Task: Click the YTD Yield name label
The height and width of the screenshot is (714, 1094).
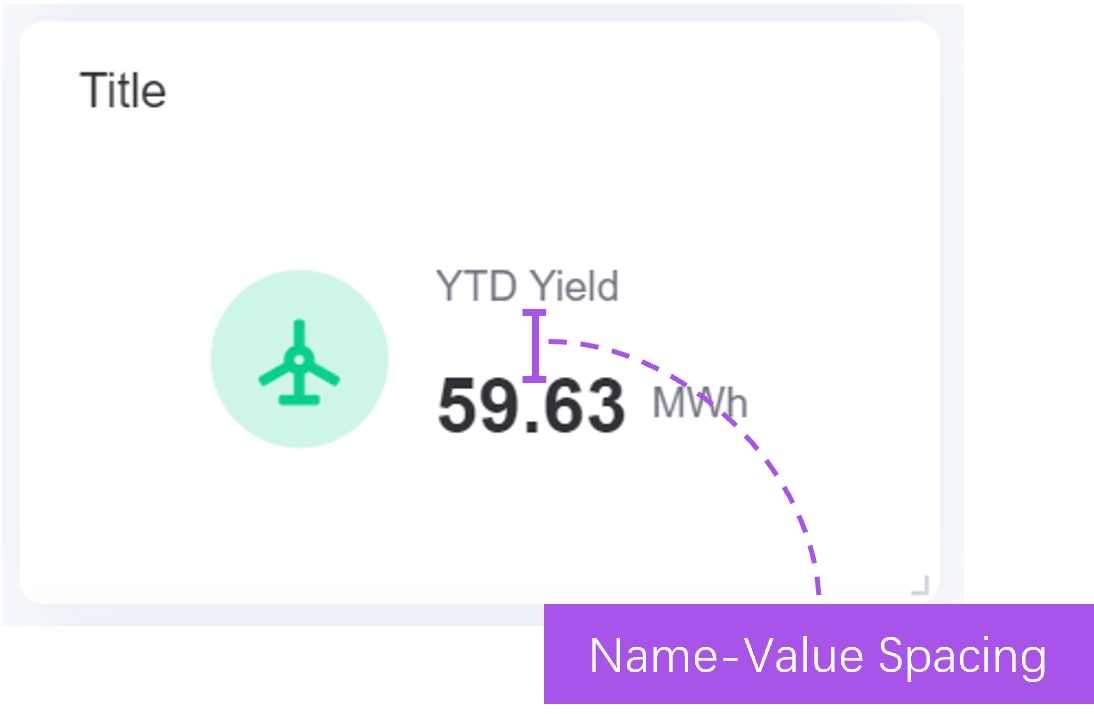Action: tap(527, 287)
